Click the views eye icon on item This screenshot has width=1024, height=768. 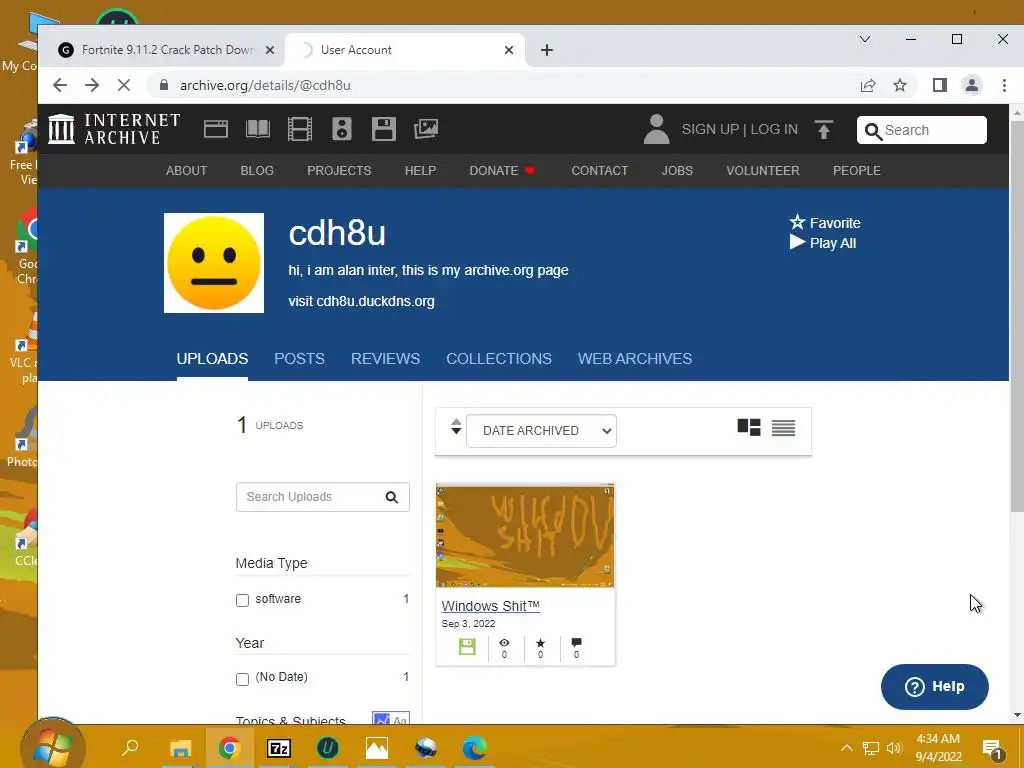[504, 643]
